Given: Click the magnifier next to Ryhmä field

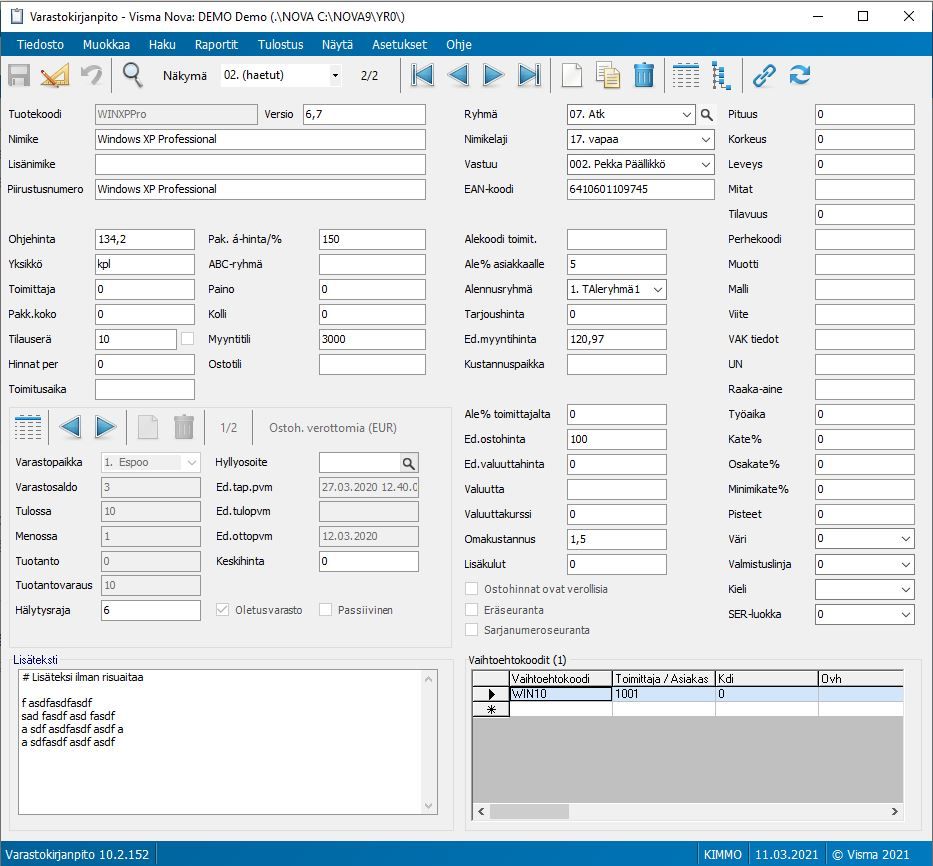Looking at the screenshot, I should tap(707, 115).
